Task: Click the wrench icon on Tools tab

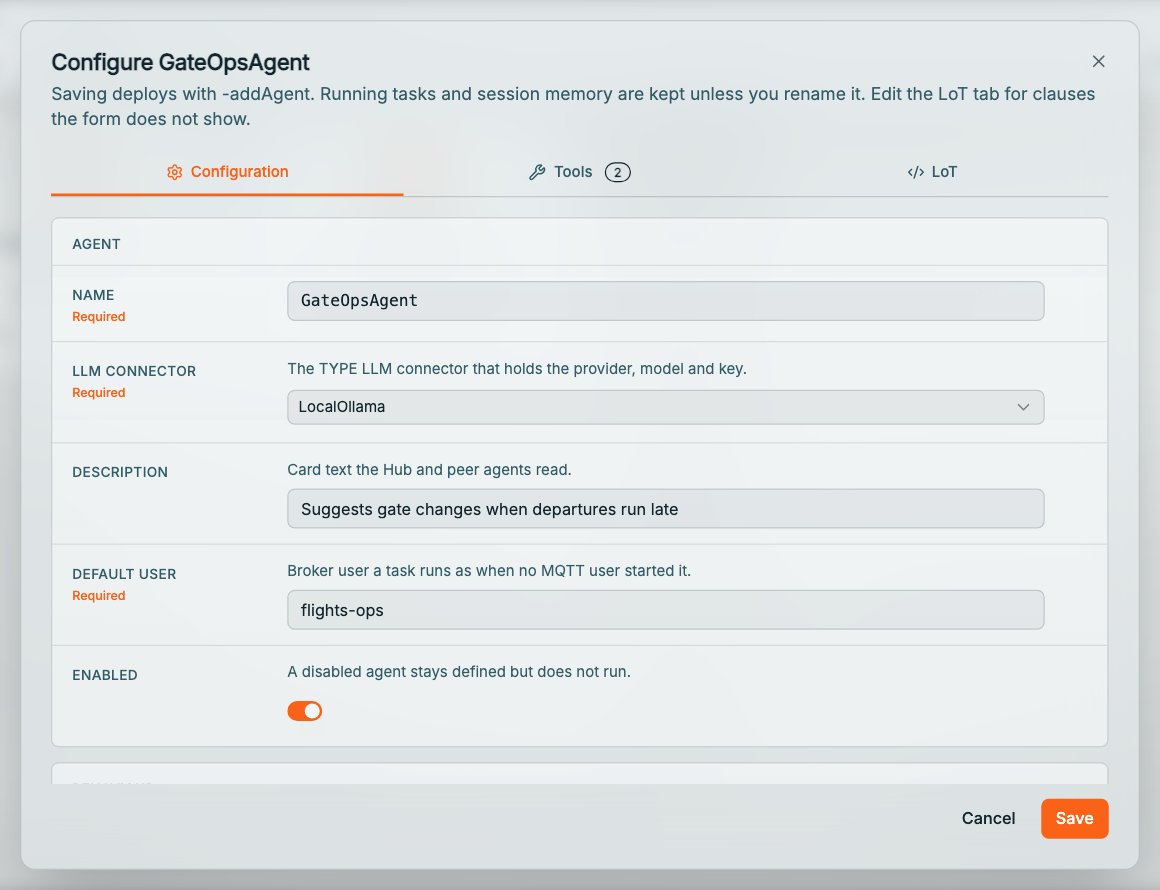Action: coord(537,172)
